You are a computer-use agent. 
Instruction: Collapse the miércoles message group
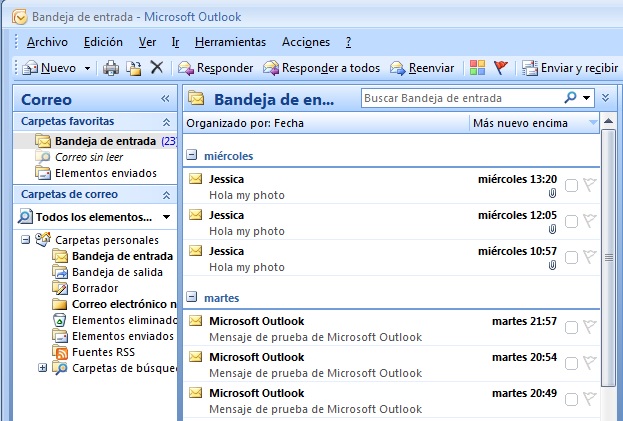click(193, 156)
